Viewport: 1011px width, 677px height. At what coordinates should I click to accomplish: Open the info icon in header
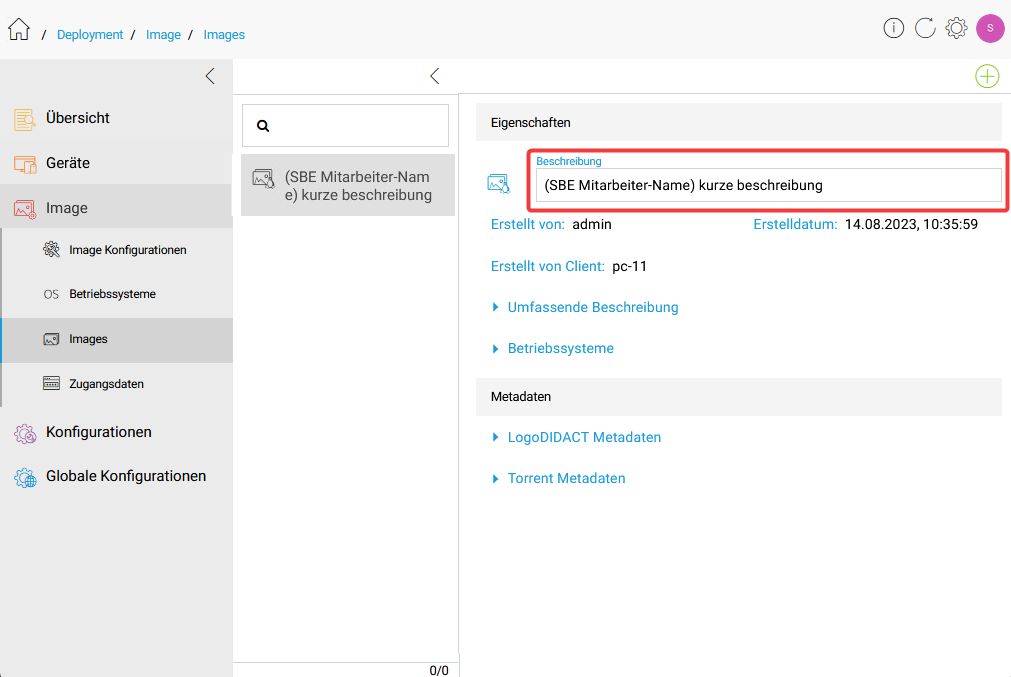click(894, 28)
